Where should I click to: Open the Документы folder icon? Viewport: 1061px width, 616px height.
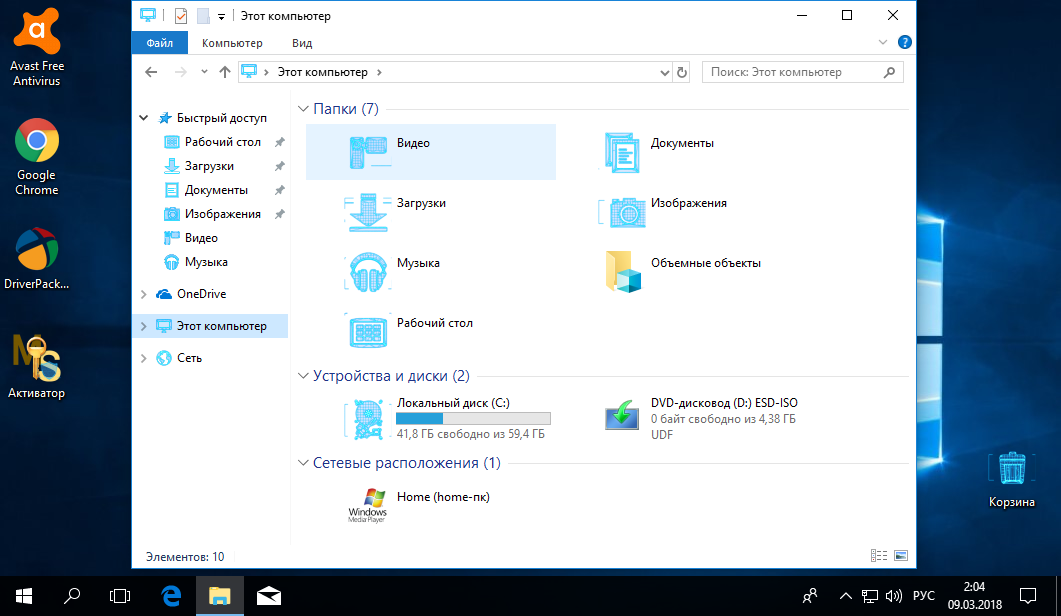pos(623,152)
